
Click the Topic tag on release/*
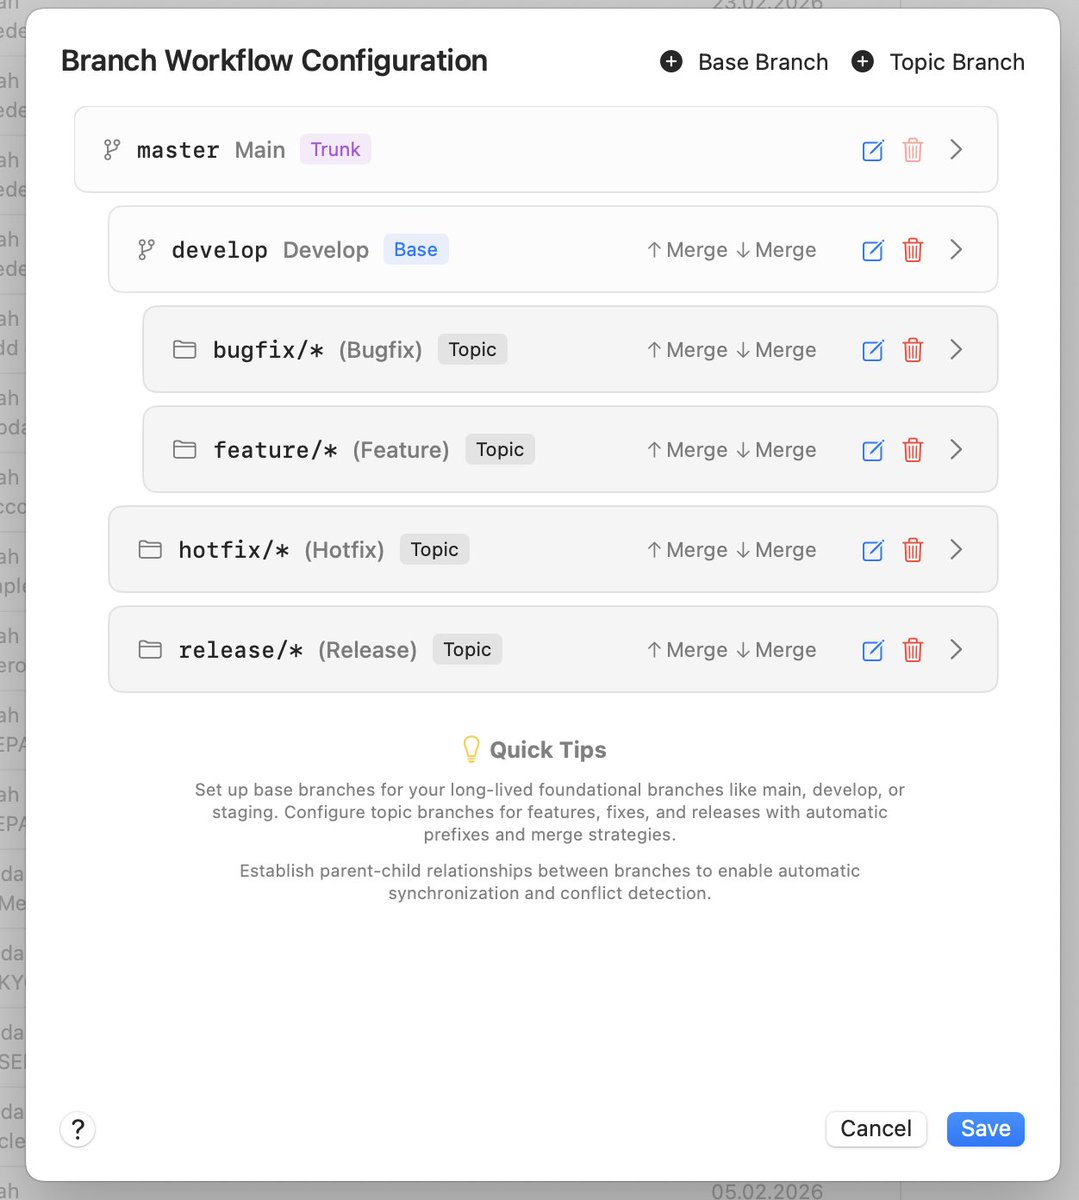[467, 649]
